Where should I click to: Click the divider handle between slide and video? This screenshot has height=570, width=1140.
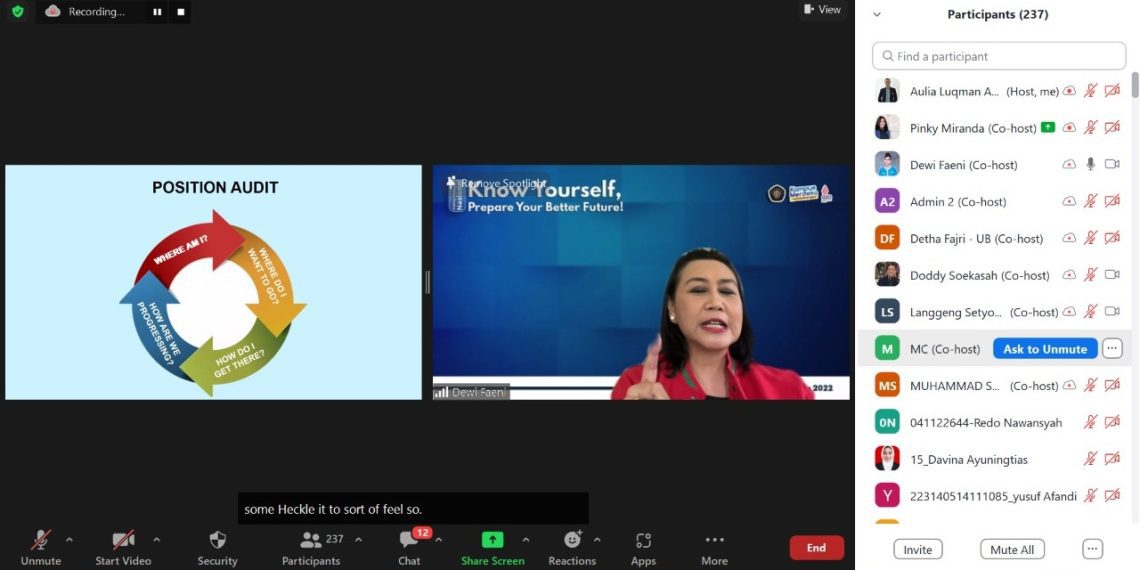click(x=428, y=282)
